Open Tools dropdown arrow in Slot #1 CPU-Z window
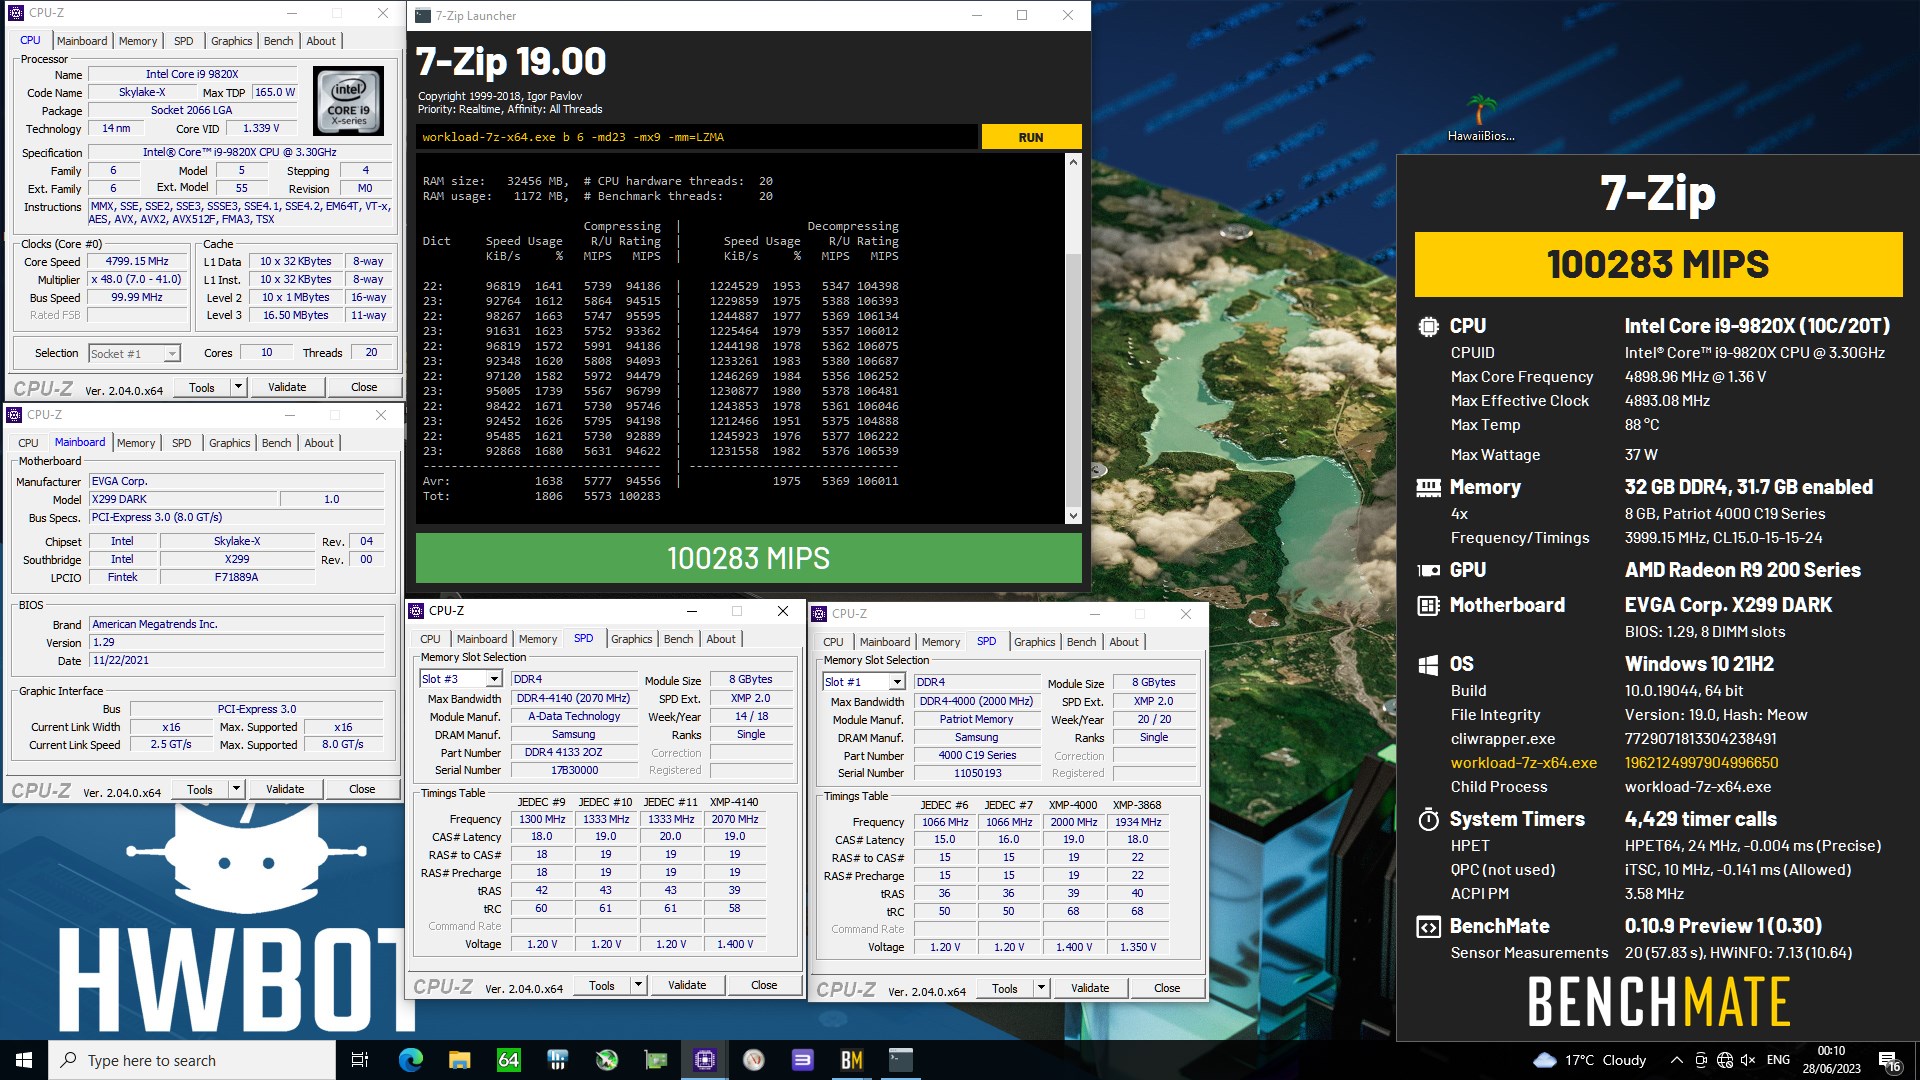1920x1080 pixels. click(1041, 988)
